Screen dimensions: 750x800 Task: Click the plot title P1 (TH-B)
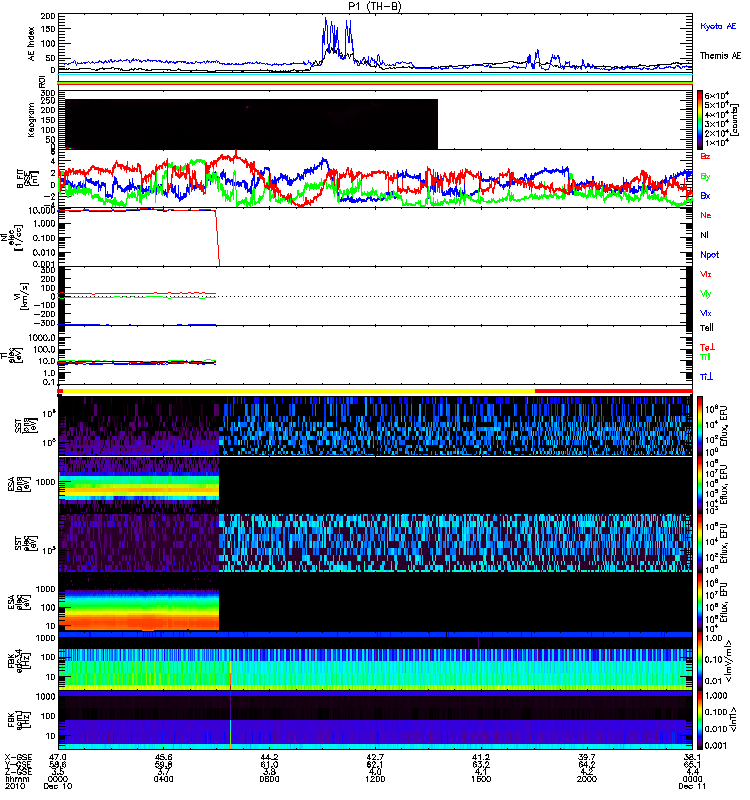click(374, 6)
